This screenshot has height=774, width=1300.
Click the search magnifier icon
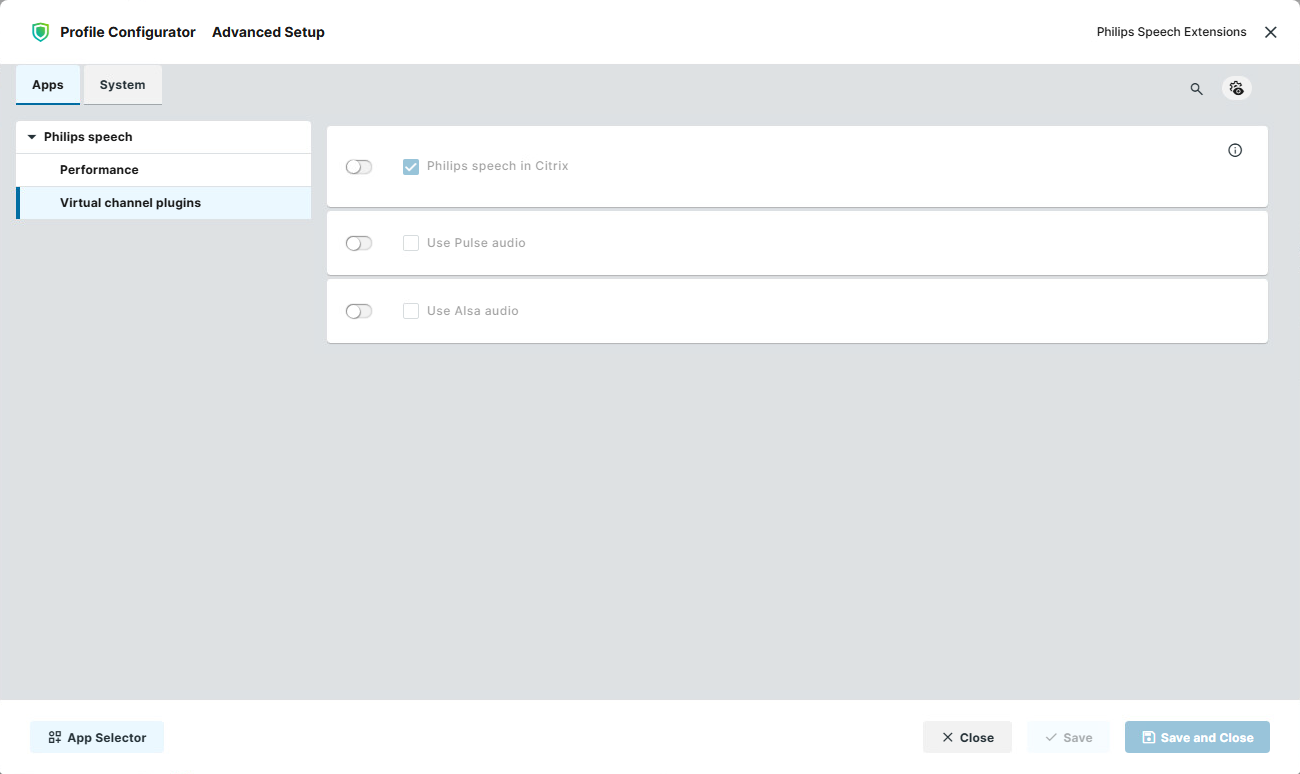tap(1196, 89)
